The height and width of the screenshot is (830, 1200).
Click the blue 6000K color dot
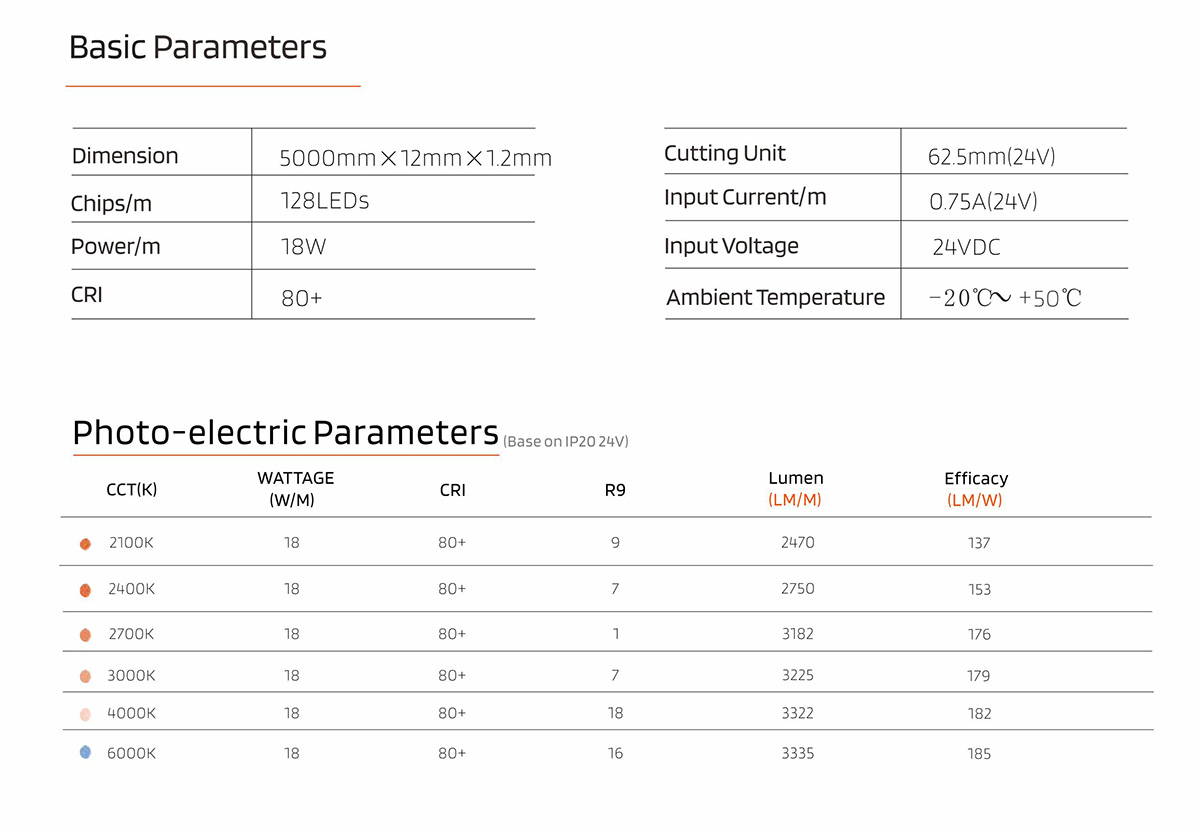pyautogui.click(x=85, y=752)
